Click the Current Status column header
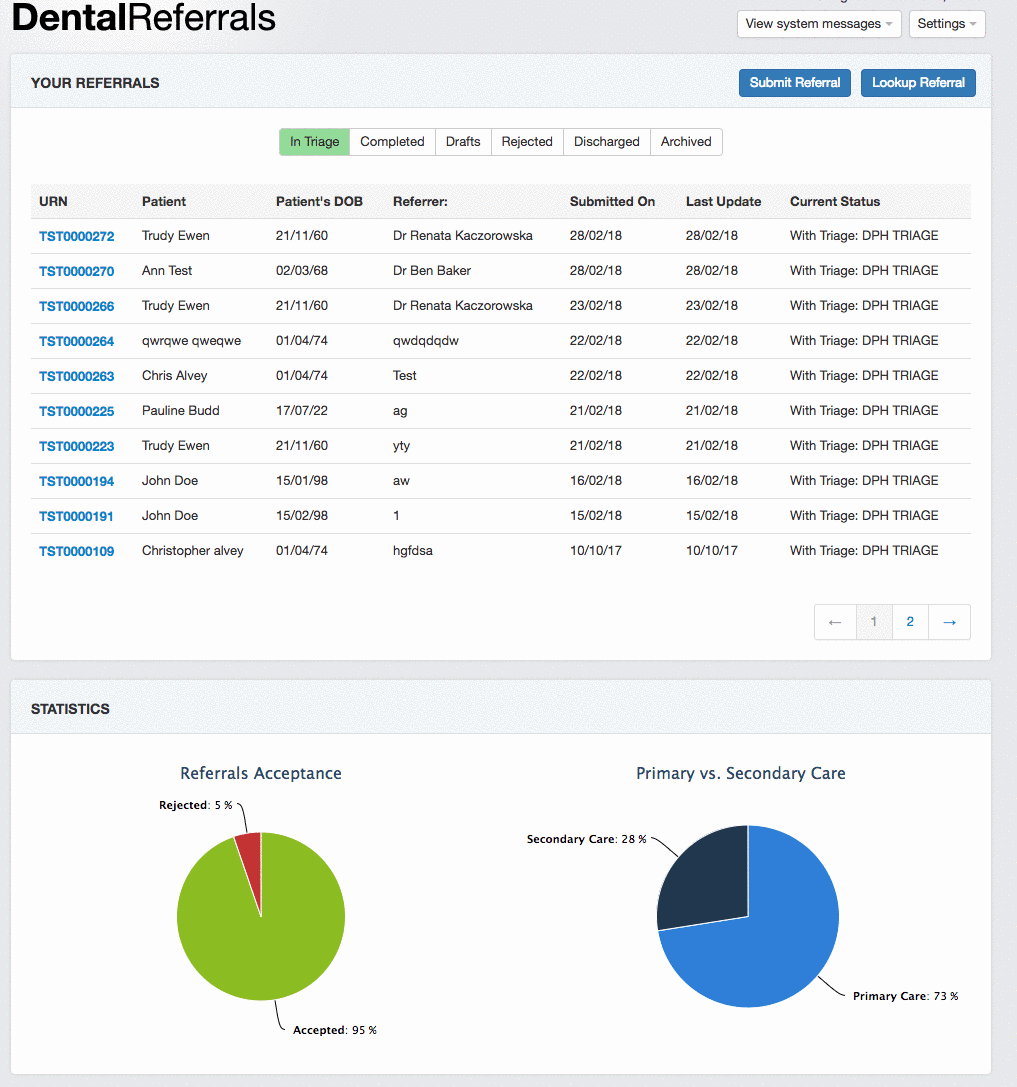The width and height of the screenshot is (1017, 1087). click(x=835, y=202)
